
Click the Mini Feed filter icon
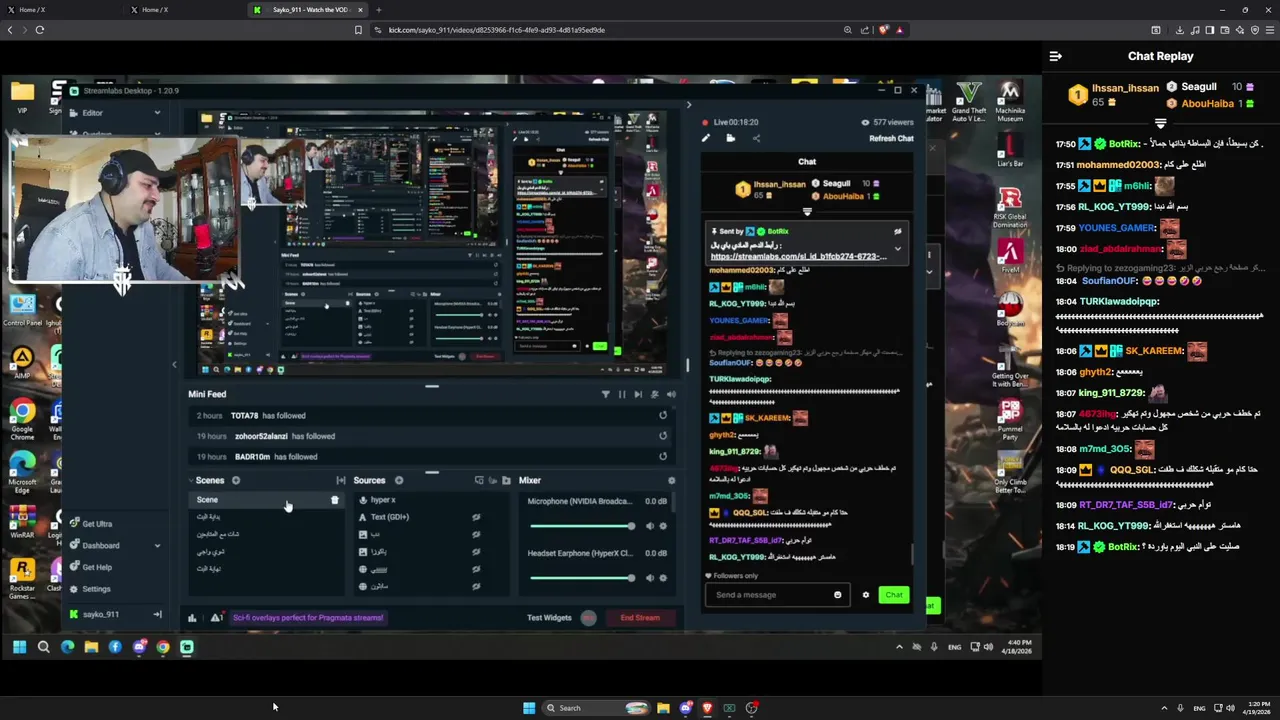[x=605, y=394]
